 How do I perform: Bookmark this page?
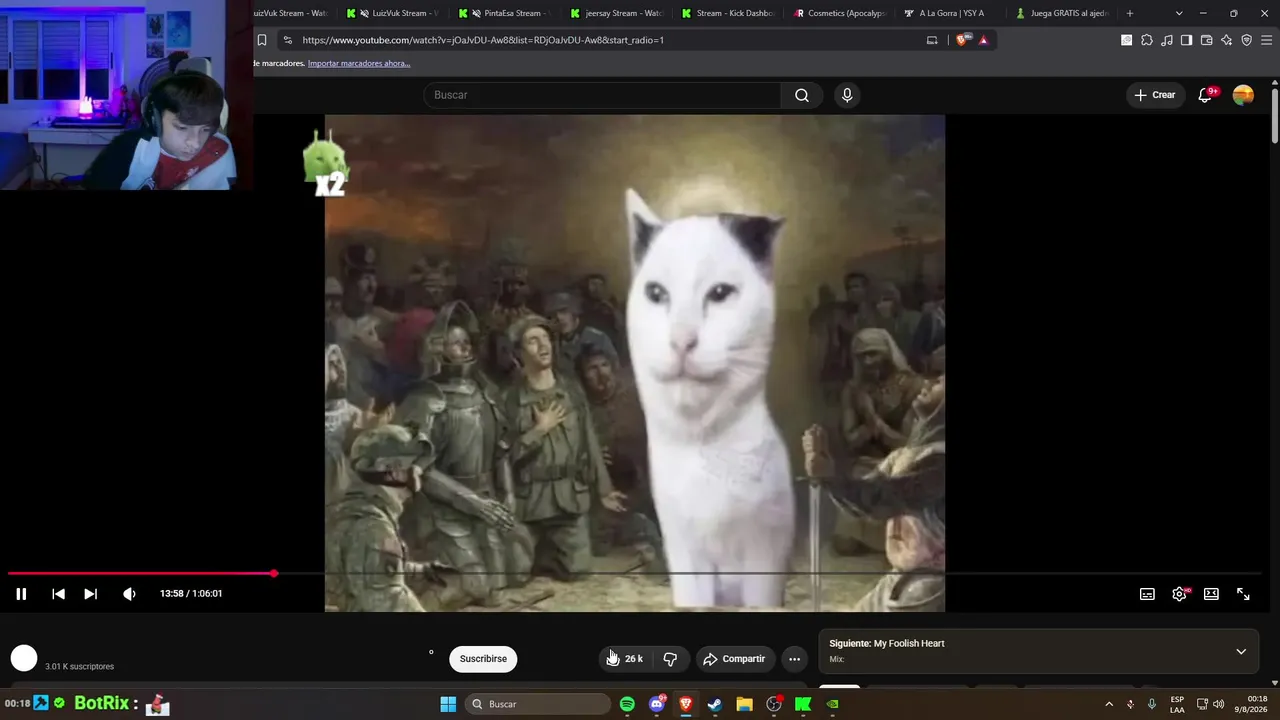[x=262, y=40]
